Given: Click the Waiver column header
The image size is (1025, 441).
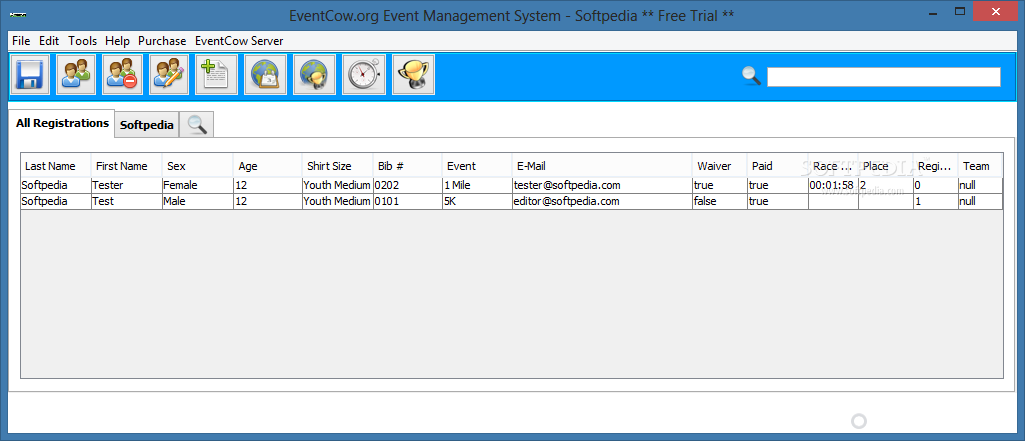Looking at the screenshot, I should click(x=720, y=166).
